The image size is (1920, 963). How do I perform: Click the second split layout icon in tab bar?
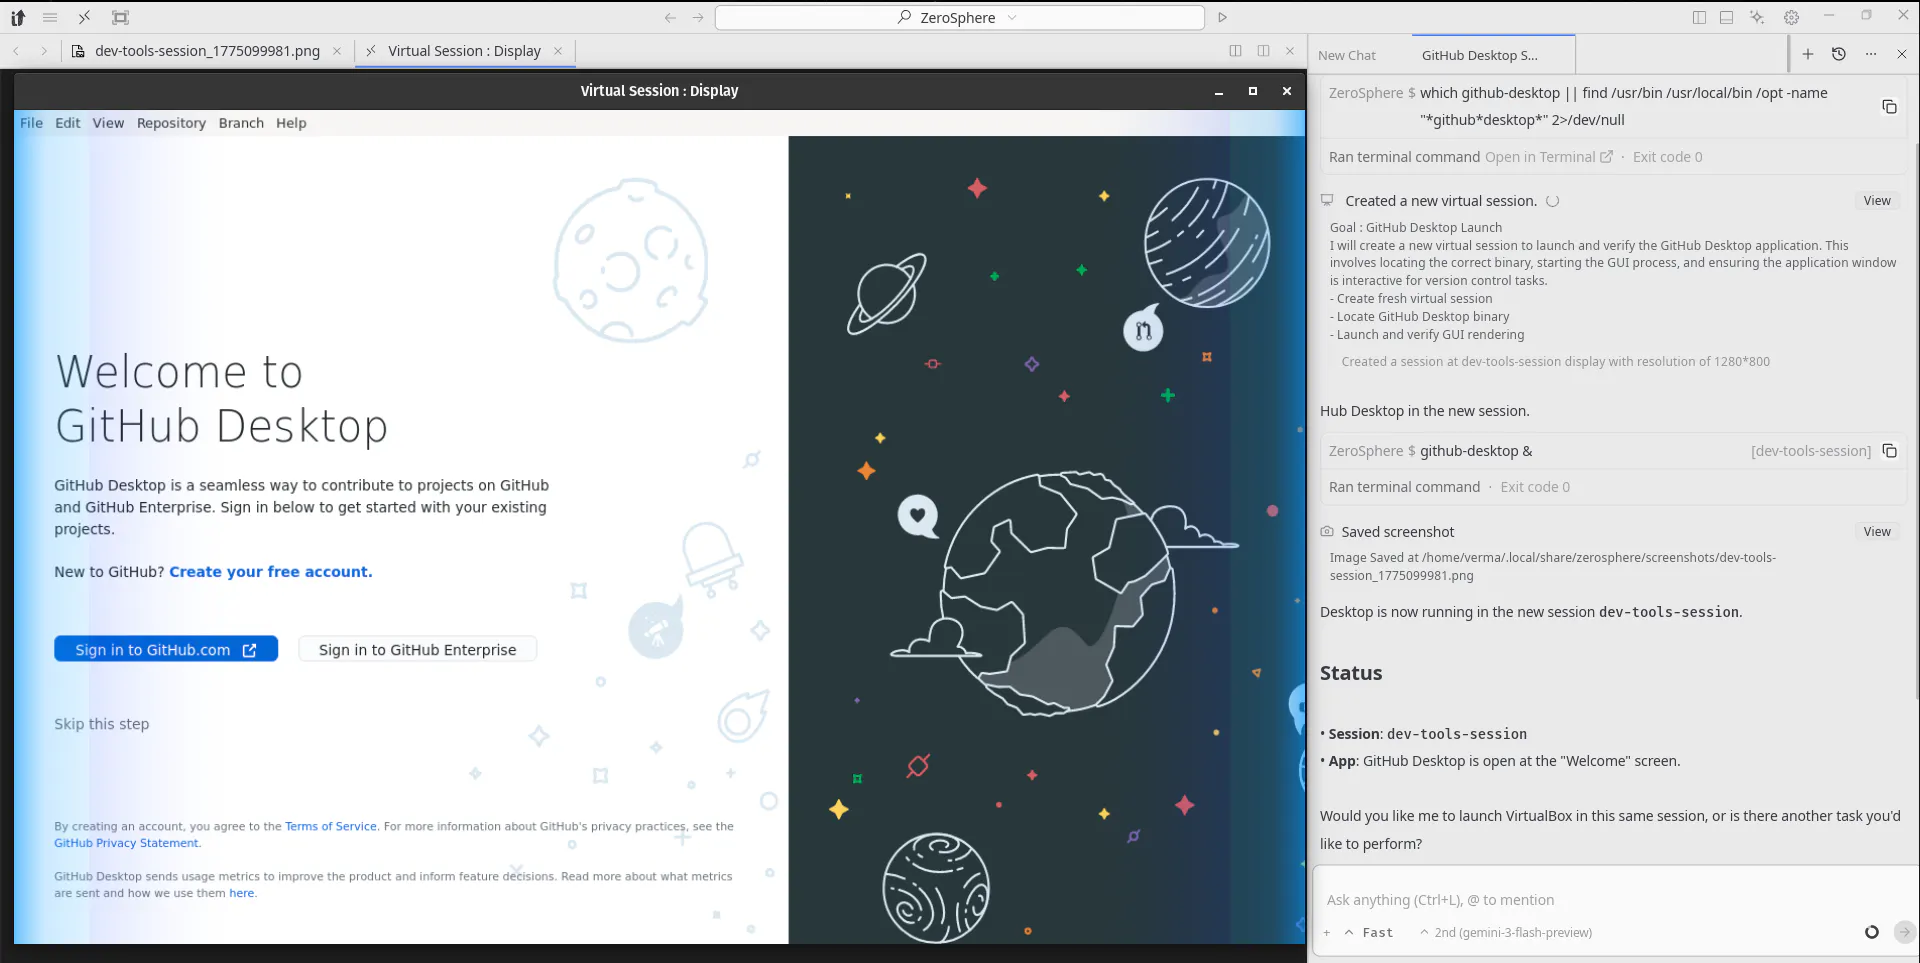point(1263,51)
